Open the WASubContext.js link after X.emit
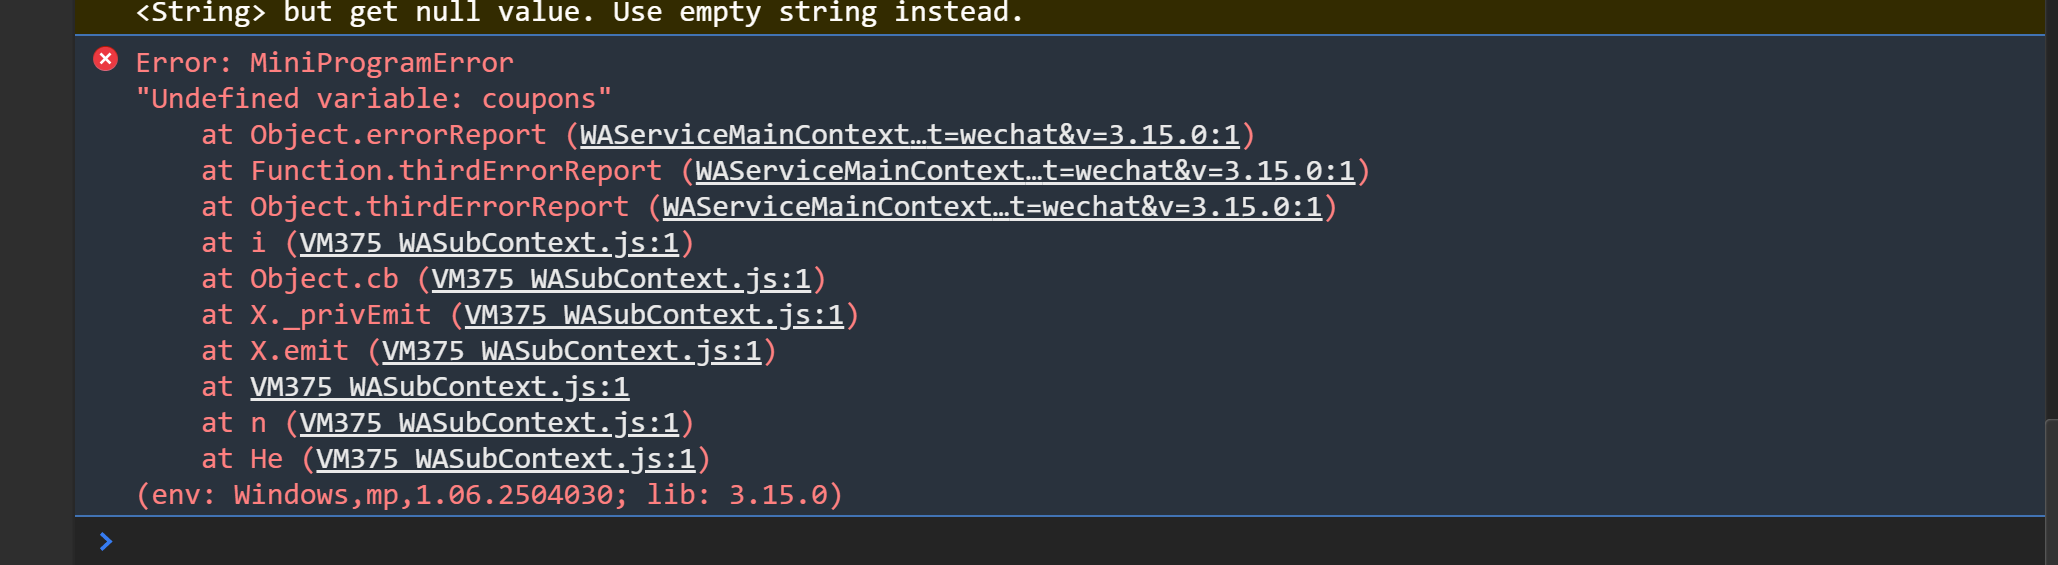 (571, 351)
